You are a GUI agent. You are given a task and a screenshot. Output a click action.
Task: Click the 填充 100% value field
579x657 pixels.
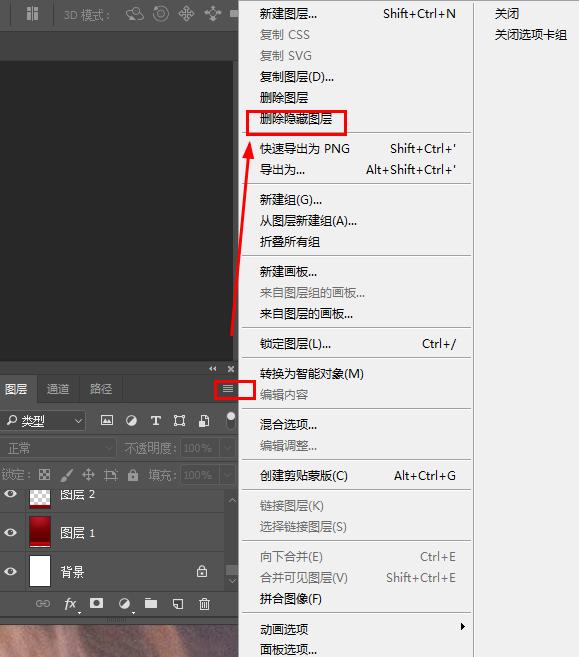pyautogui.click(x=200, y=475)
